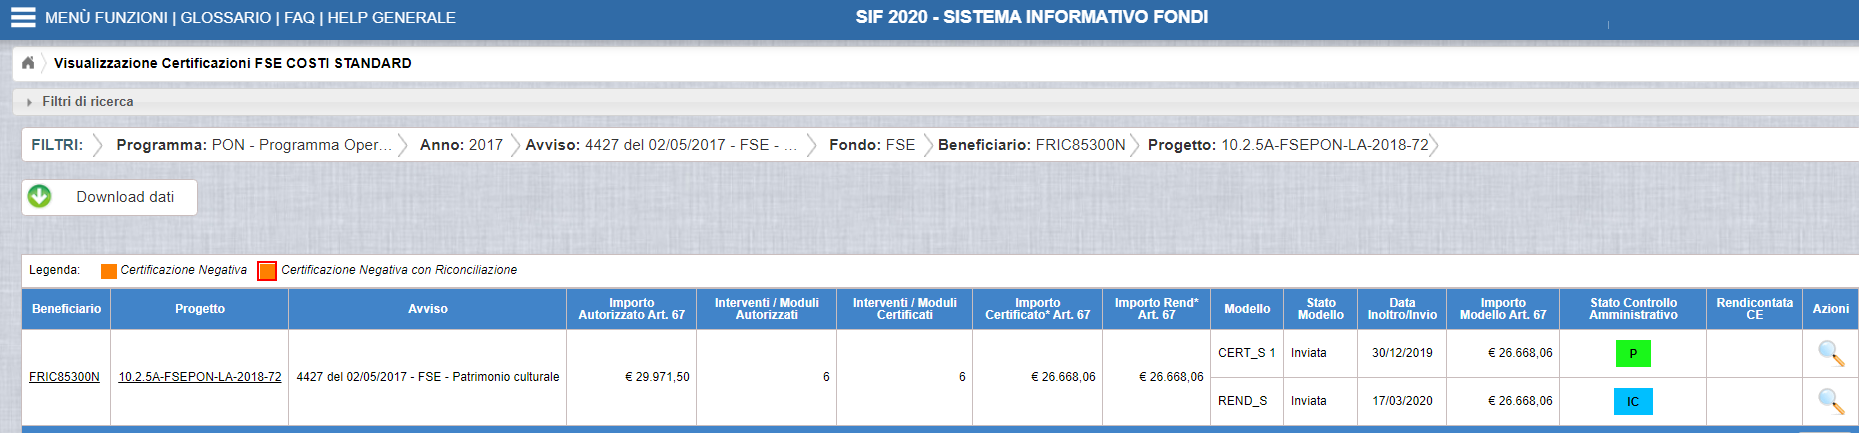Screen dimensions: 1859x433
Task: Click the green download arrow icon
Action: [x=39, y=196]
